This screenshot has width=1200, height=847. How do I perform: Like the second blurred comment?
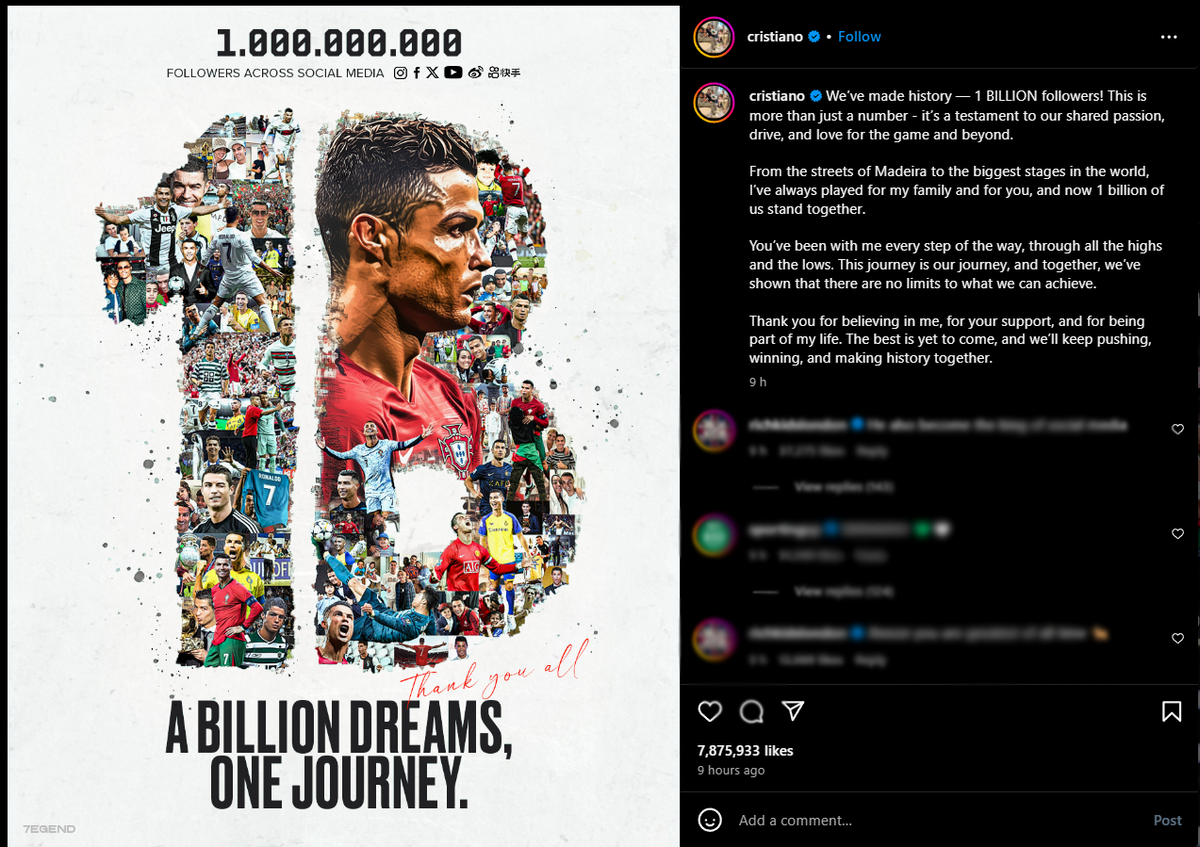(1177, 534)
